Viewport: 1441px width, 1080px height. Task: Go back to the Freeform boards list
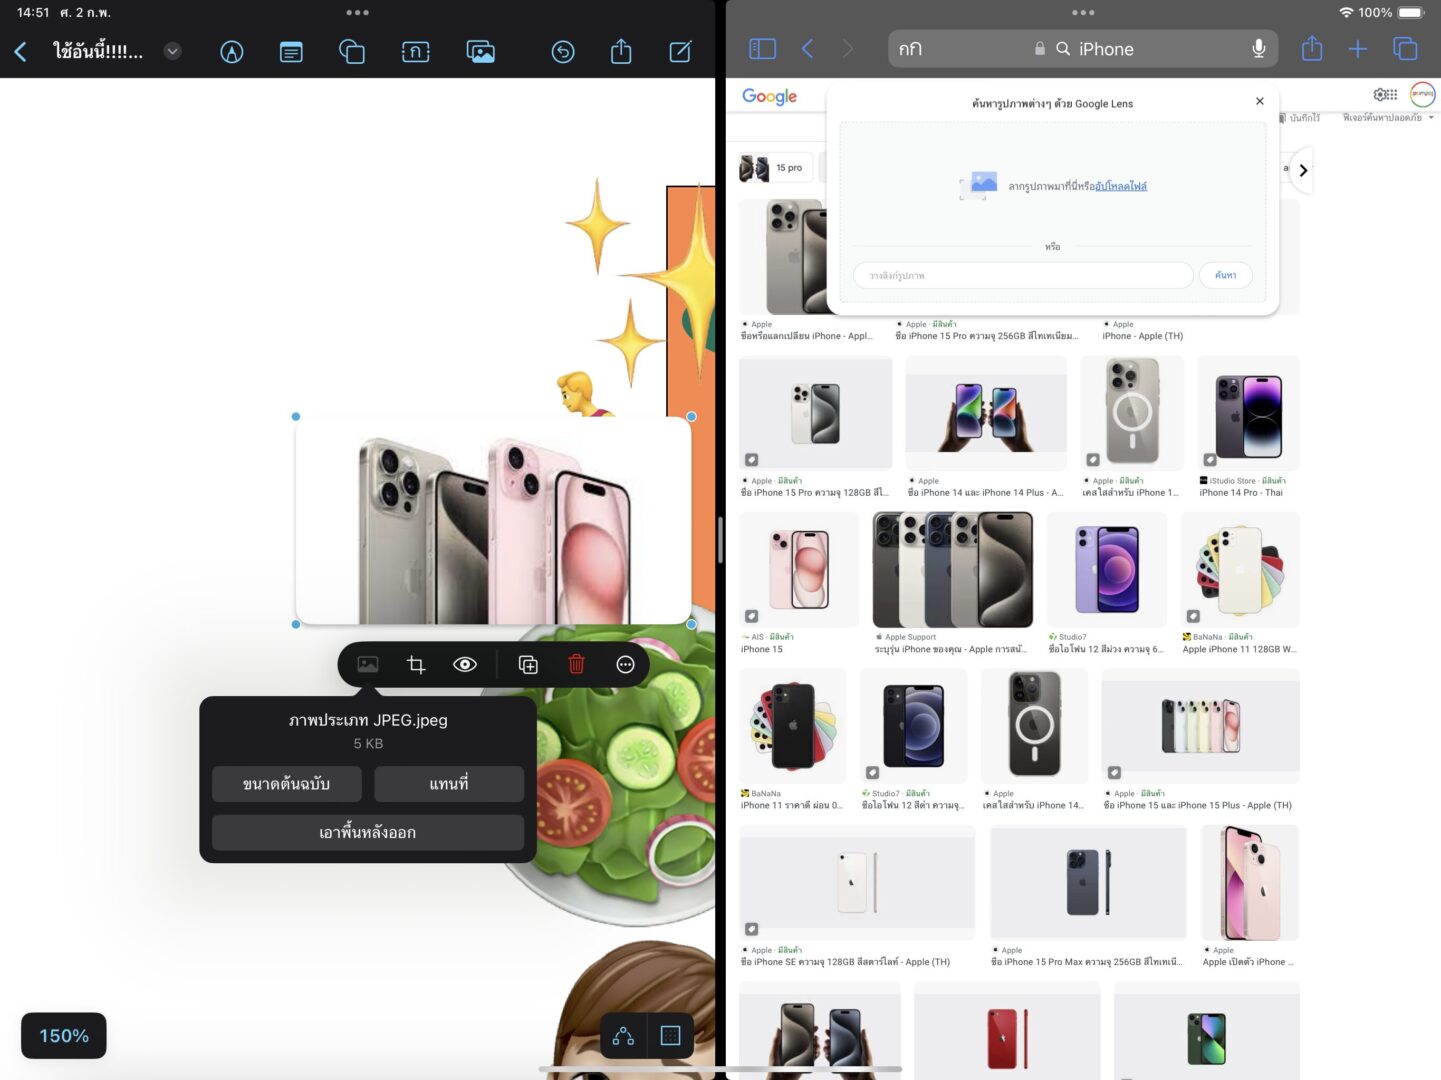20,51
